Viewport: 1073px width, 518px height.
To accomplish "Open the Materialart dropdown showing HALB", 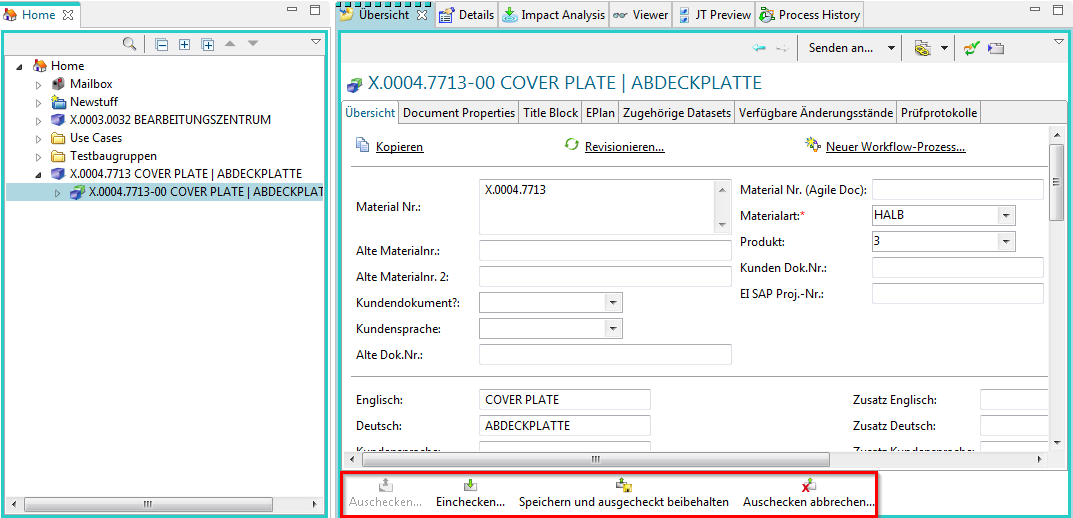I will (1005, 215).
